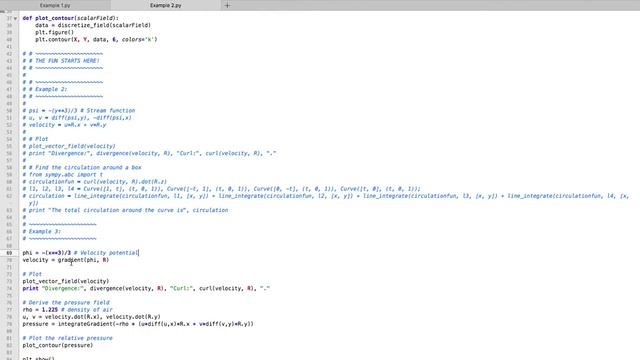Click line number 62 in the gutter
This screenshot has height=360, width=640.
click(x=9, y=196)
